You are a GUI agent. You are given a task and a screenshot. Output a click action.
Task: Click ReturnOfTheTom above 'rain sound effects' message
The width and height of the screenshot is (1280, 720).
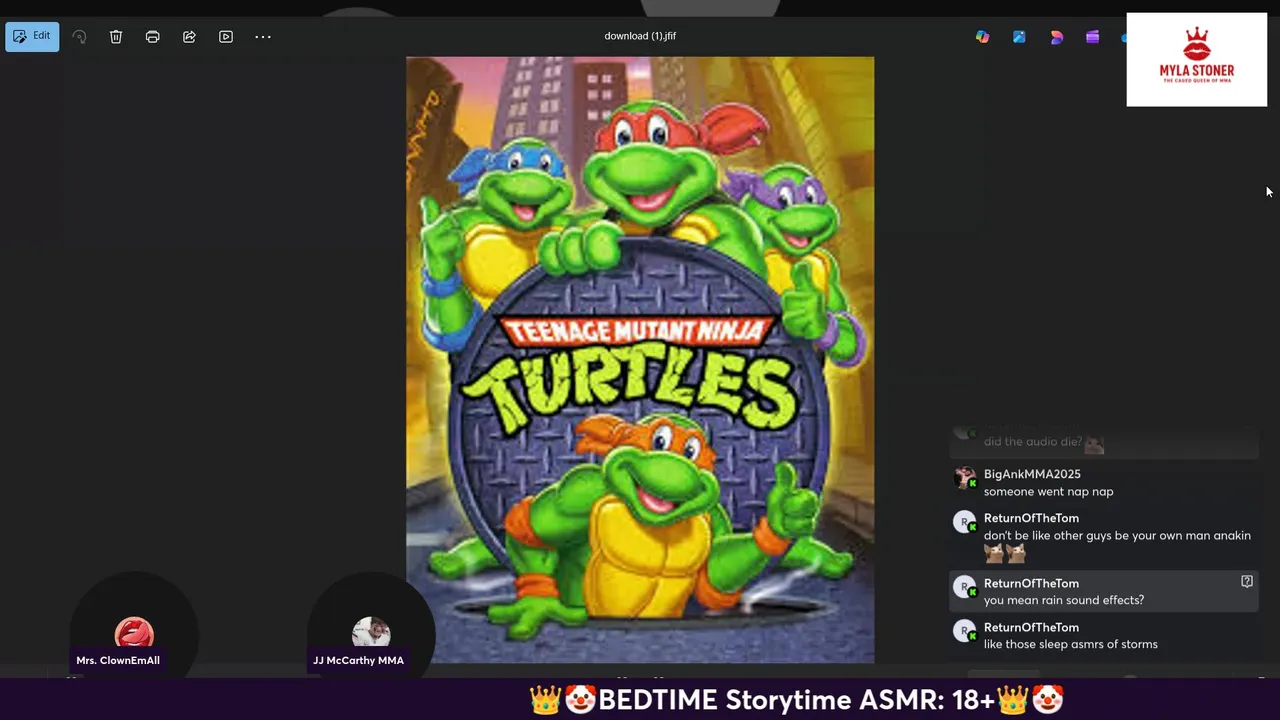pos(1031,583)
